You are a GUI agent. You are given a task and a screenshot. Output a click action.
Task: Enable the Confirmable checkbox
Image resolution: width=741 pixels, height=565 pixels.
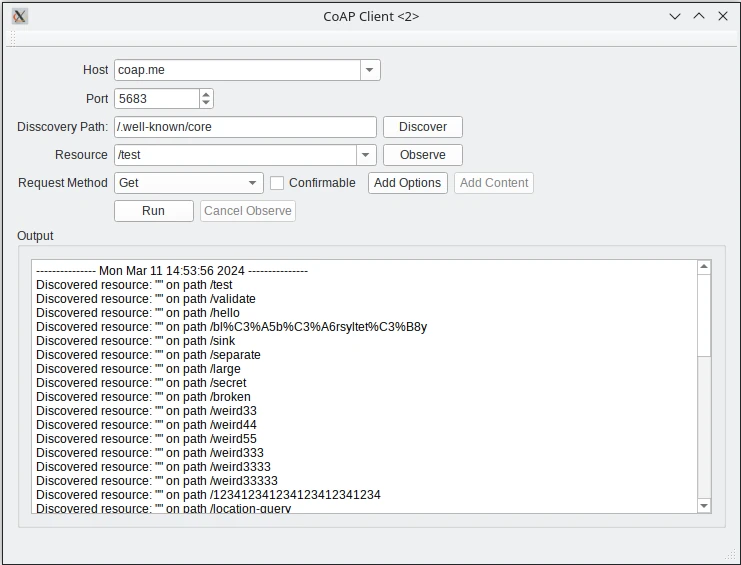pos(278,183)
